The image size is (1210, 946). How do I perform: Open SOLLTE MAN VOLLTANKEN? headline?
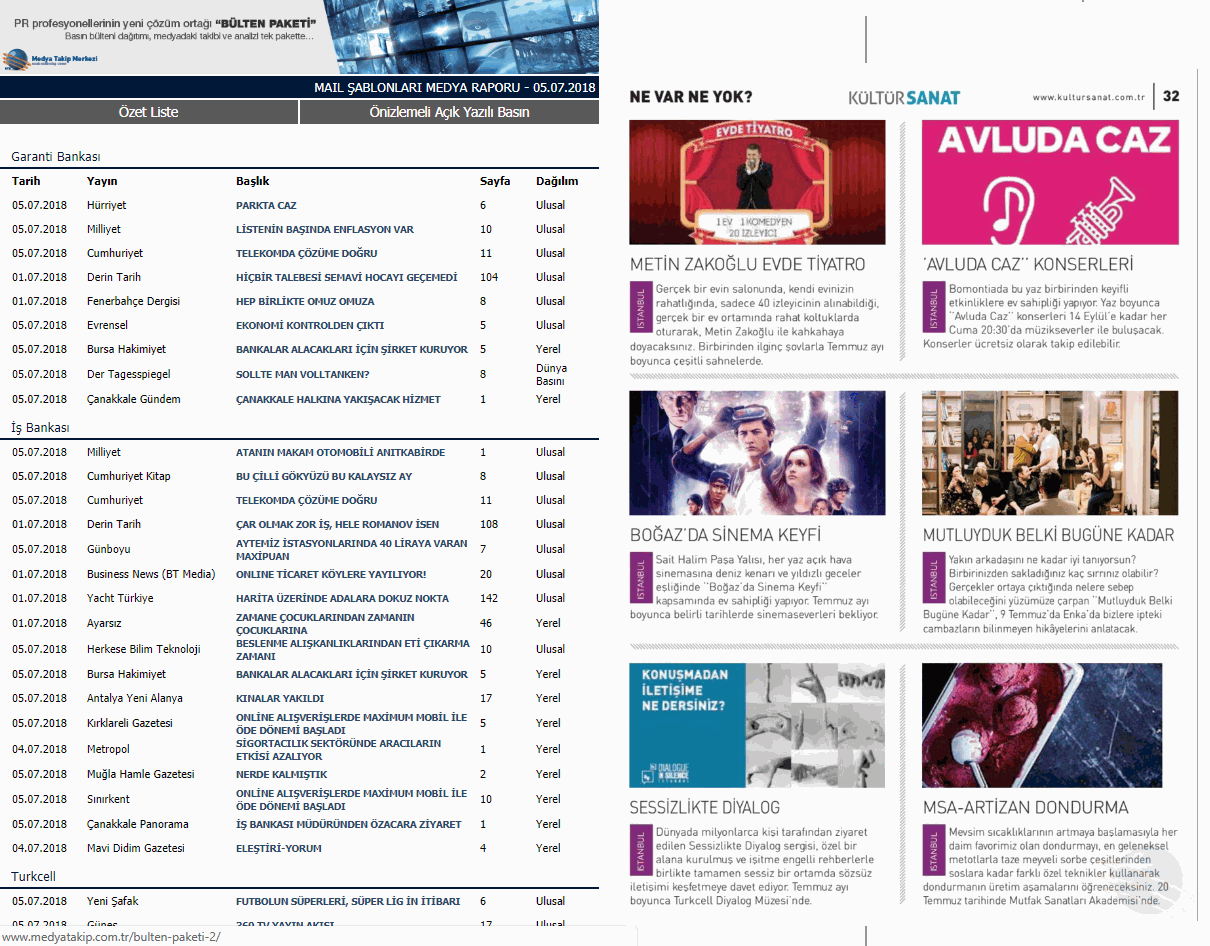303,374
